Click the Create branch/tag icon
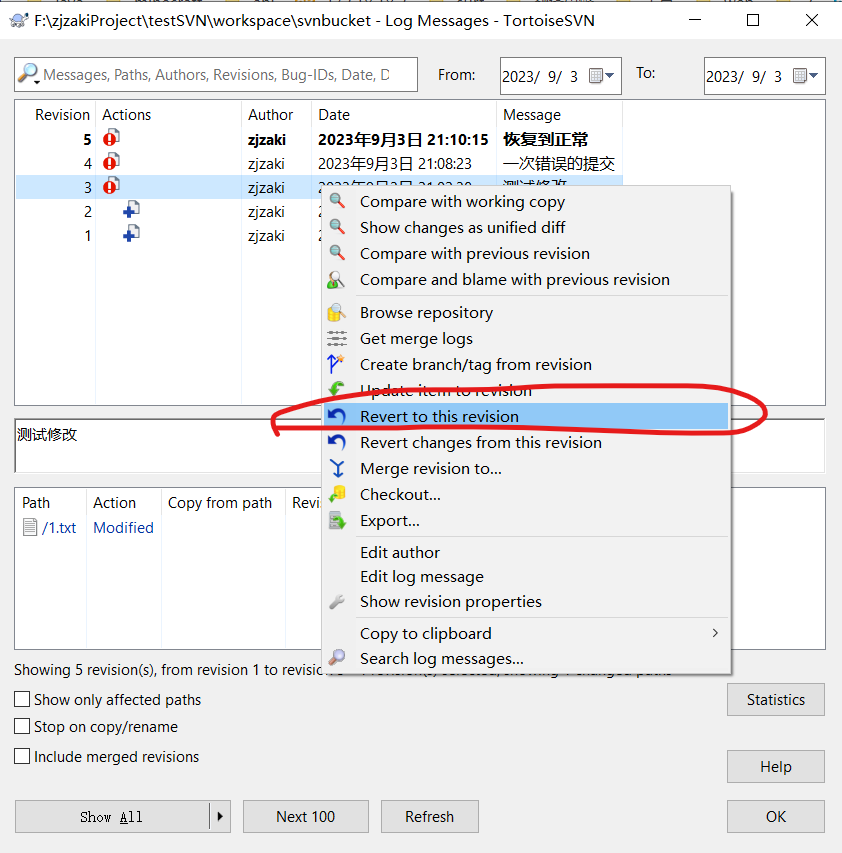 336,364
